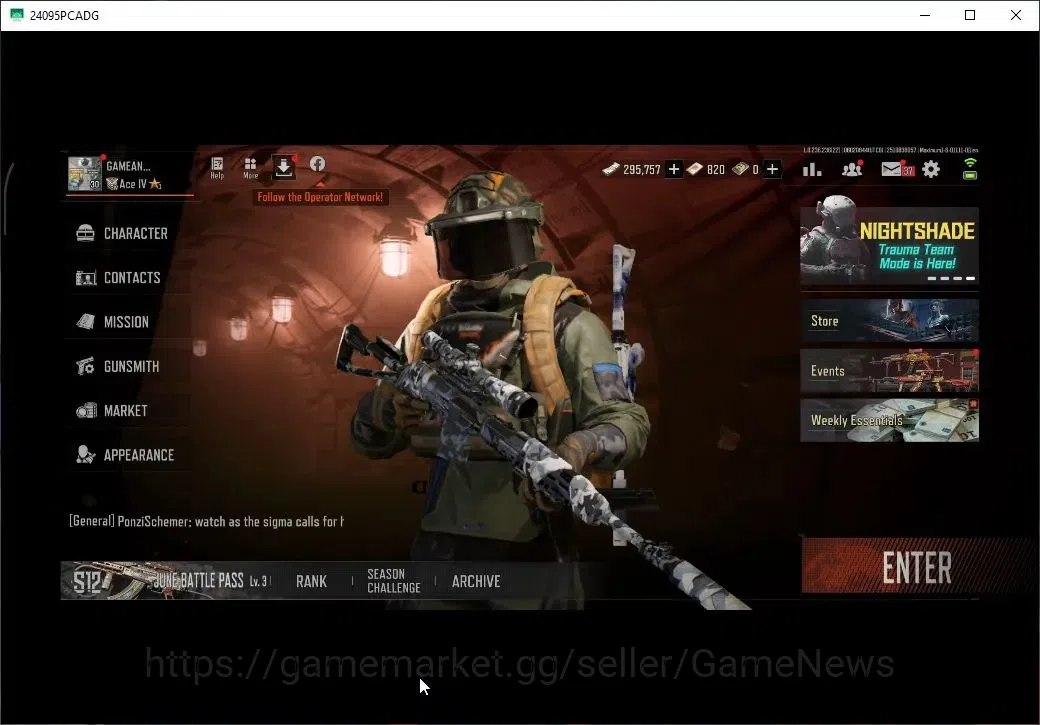Click the Contacts icon
This screenshot has width=1040, height=725.
86,277
